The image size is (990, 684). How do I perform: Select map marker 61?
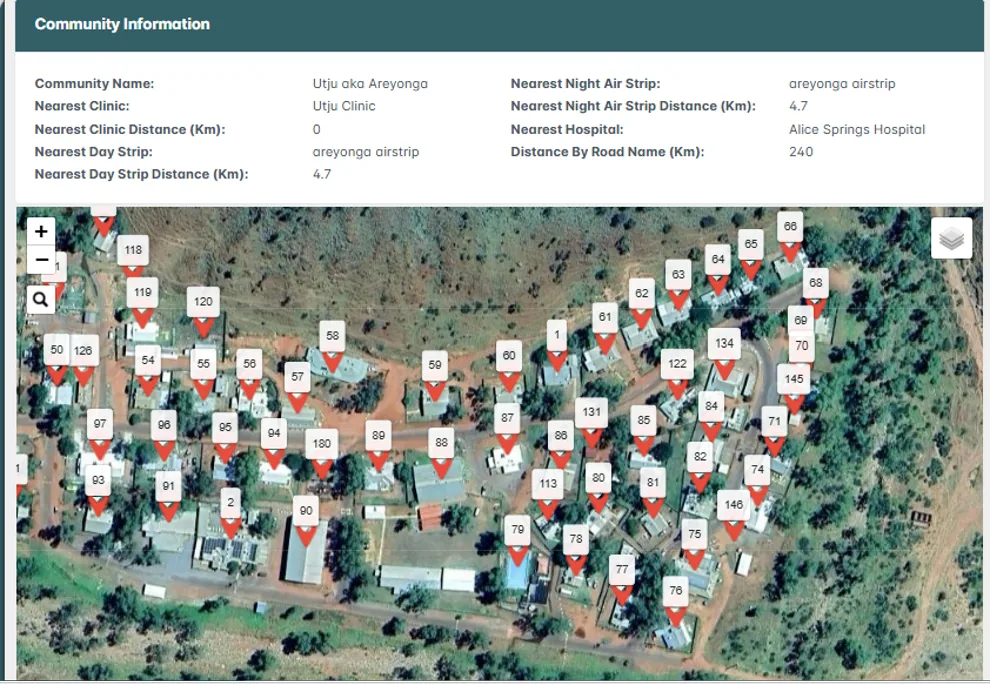point(605,327)
